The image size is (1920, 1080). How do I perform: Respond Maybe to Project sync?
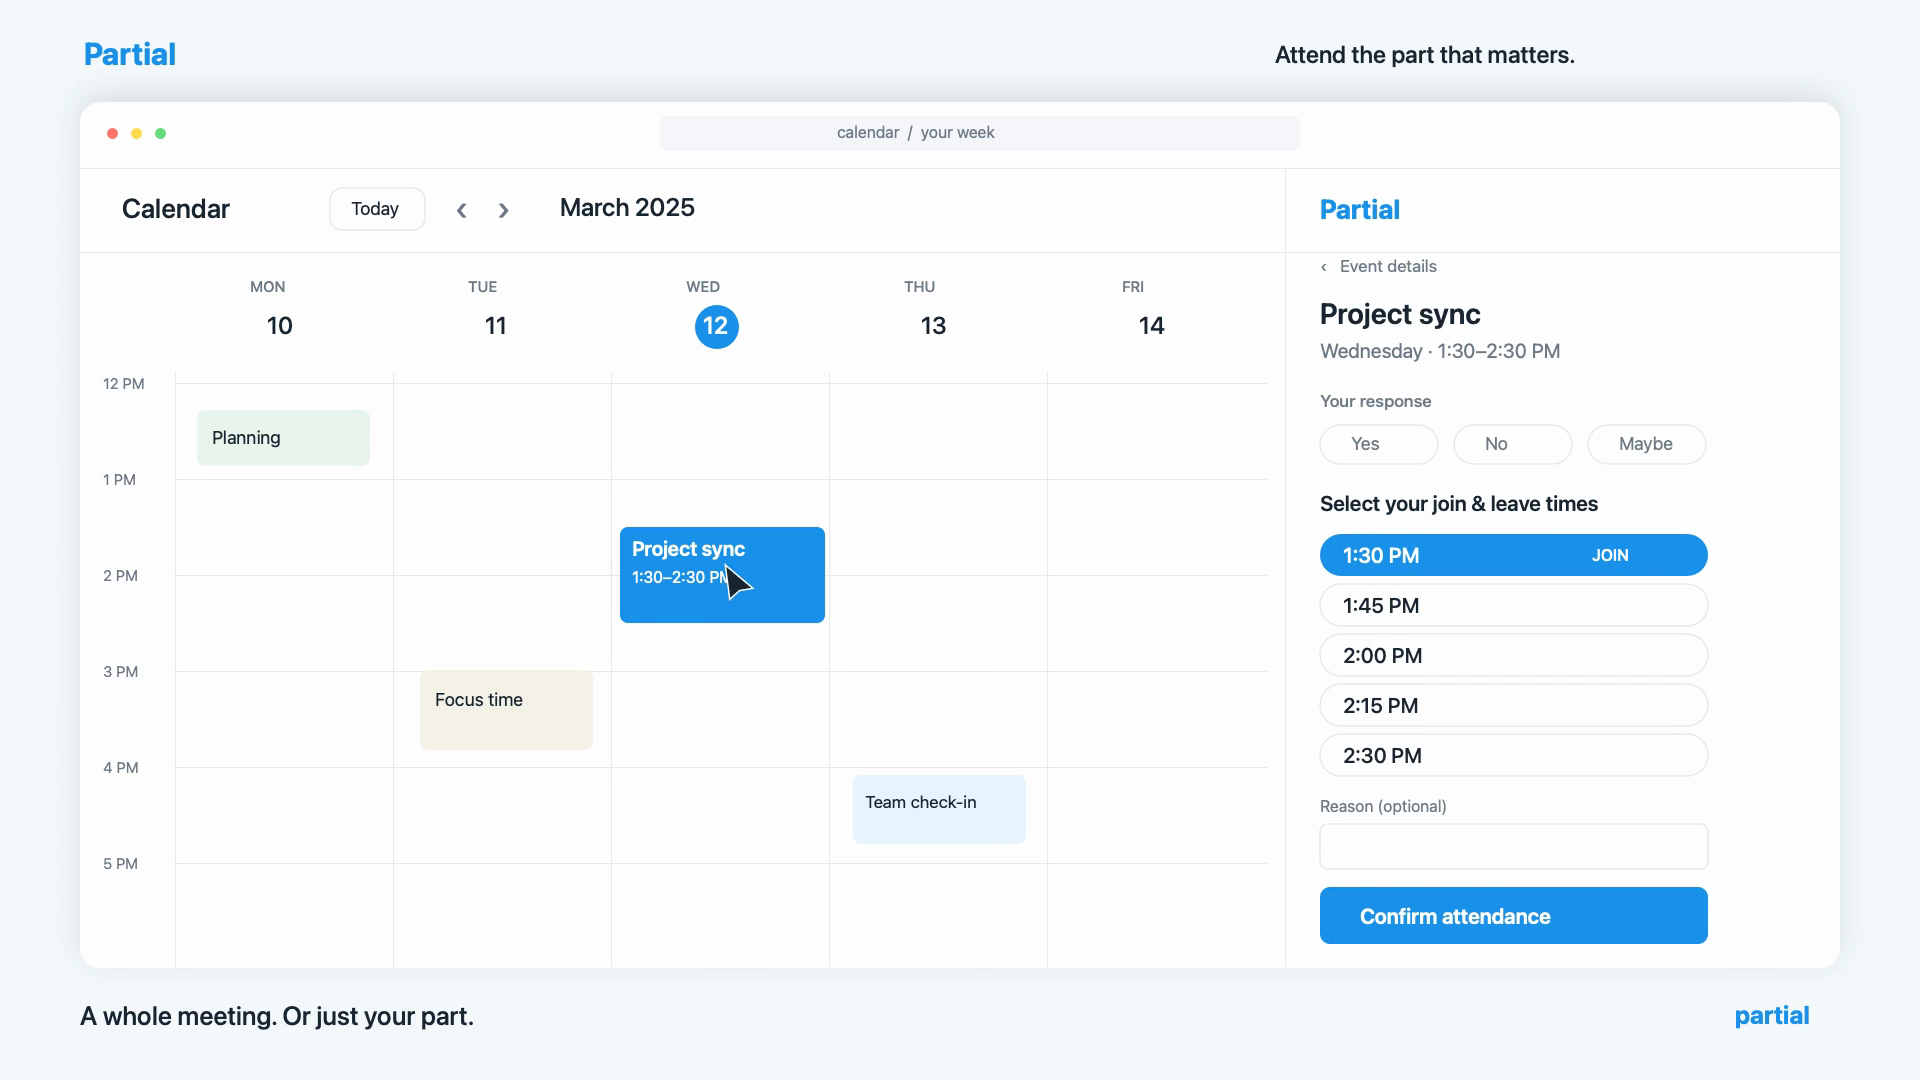click(1646, 444)
